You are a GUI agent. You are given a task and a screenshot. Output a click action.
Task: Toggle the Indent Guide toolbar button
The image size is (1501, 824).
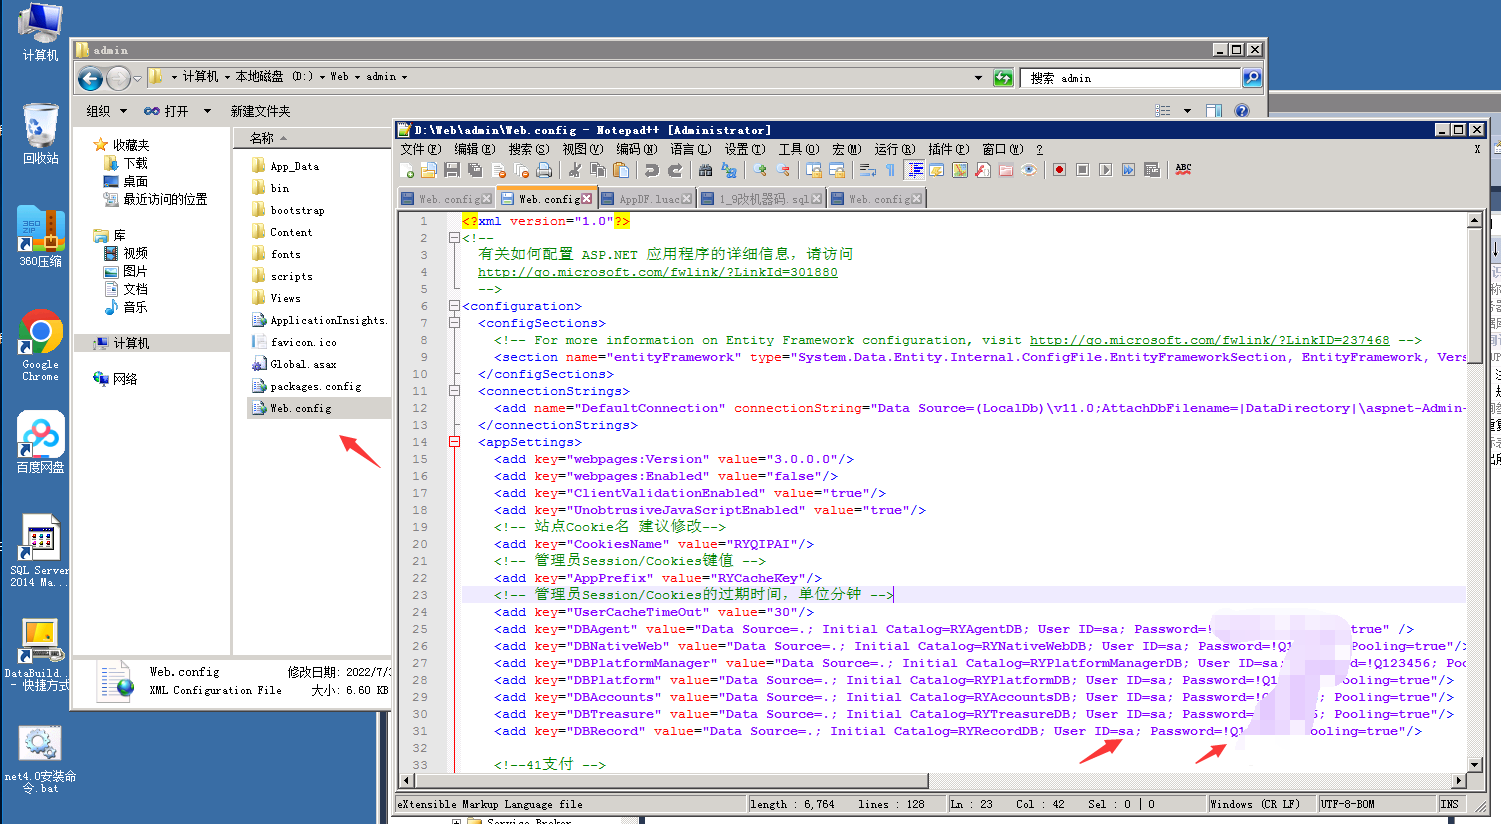[916, 170]
